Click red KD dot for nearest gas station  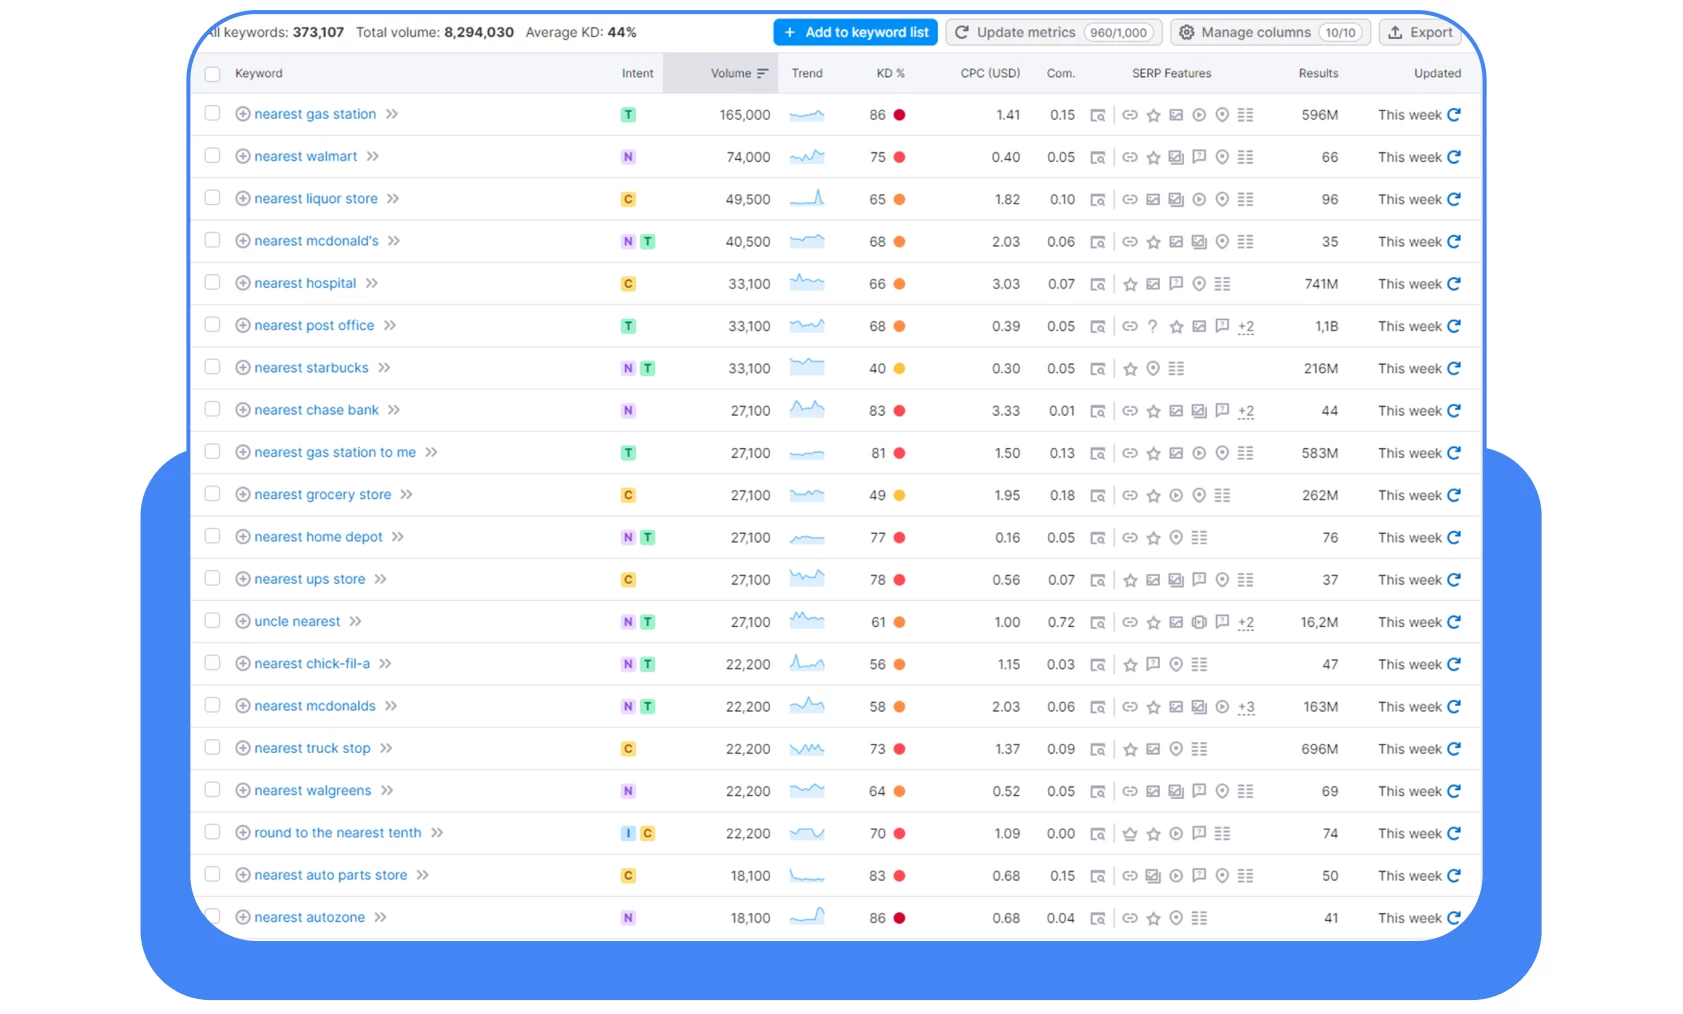click(899, 115)
